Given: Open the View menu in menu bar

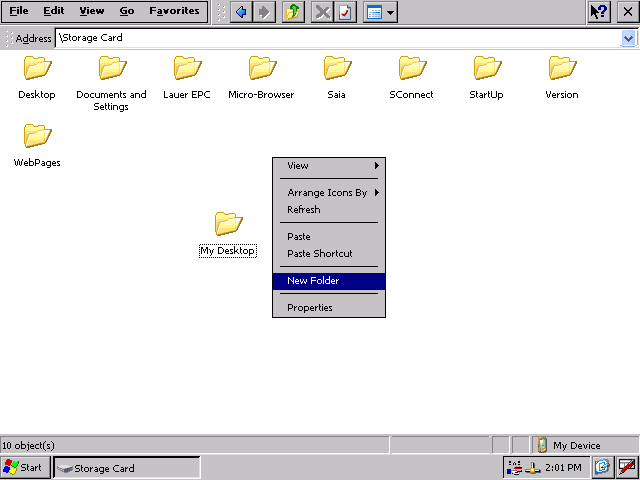Looking at the screenshot, I should coord(91,11).
